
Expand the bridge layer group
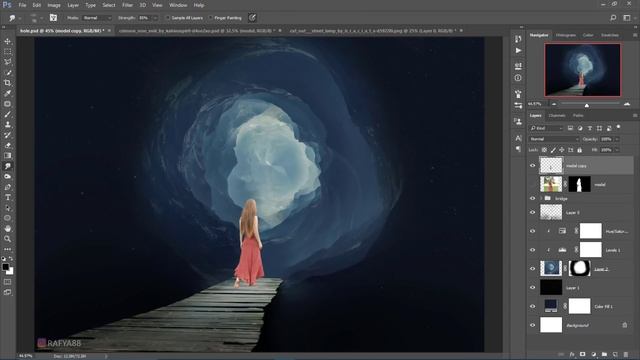pos(541,198)
